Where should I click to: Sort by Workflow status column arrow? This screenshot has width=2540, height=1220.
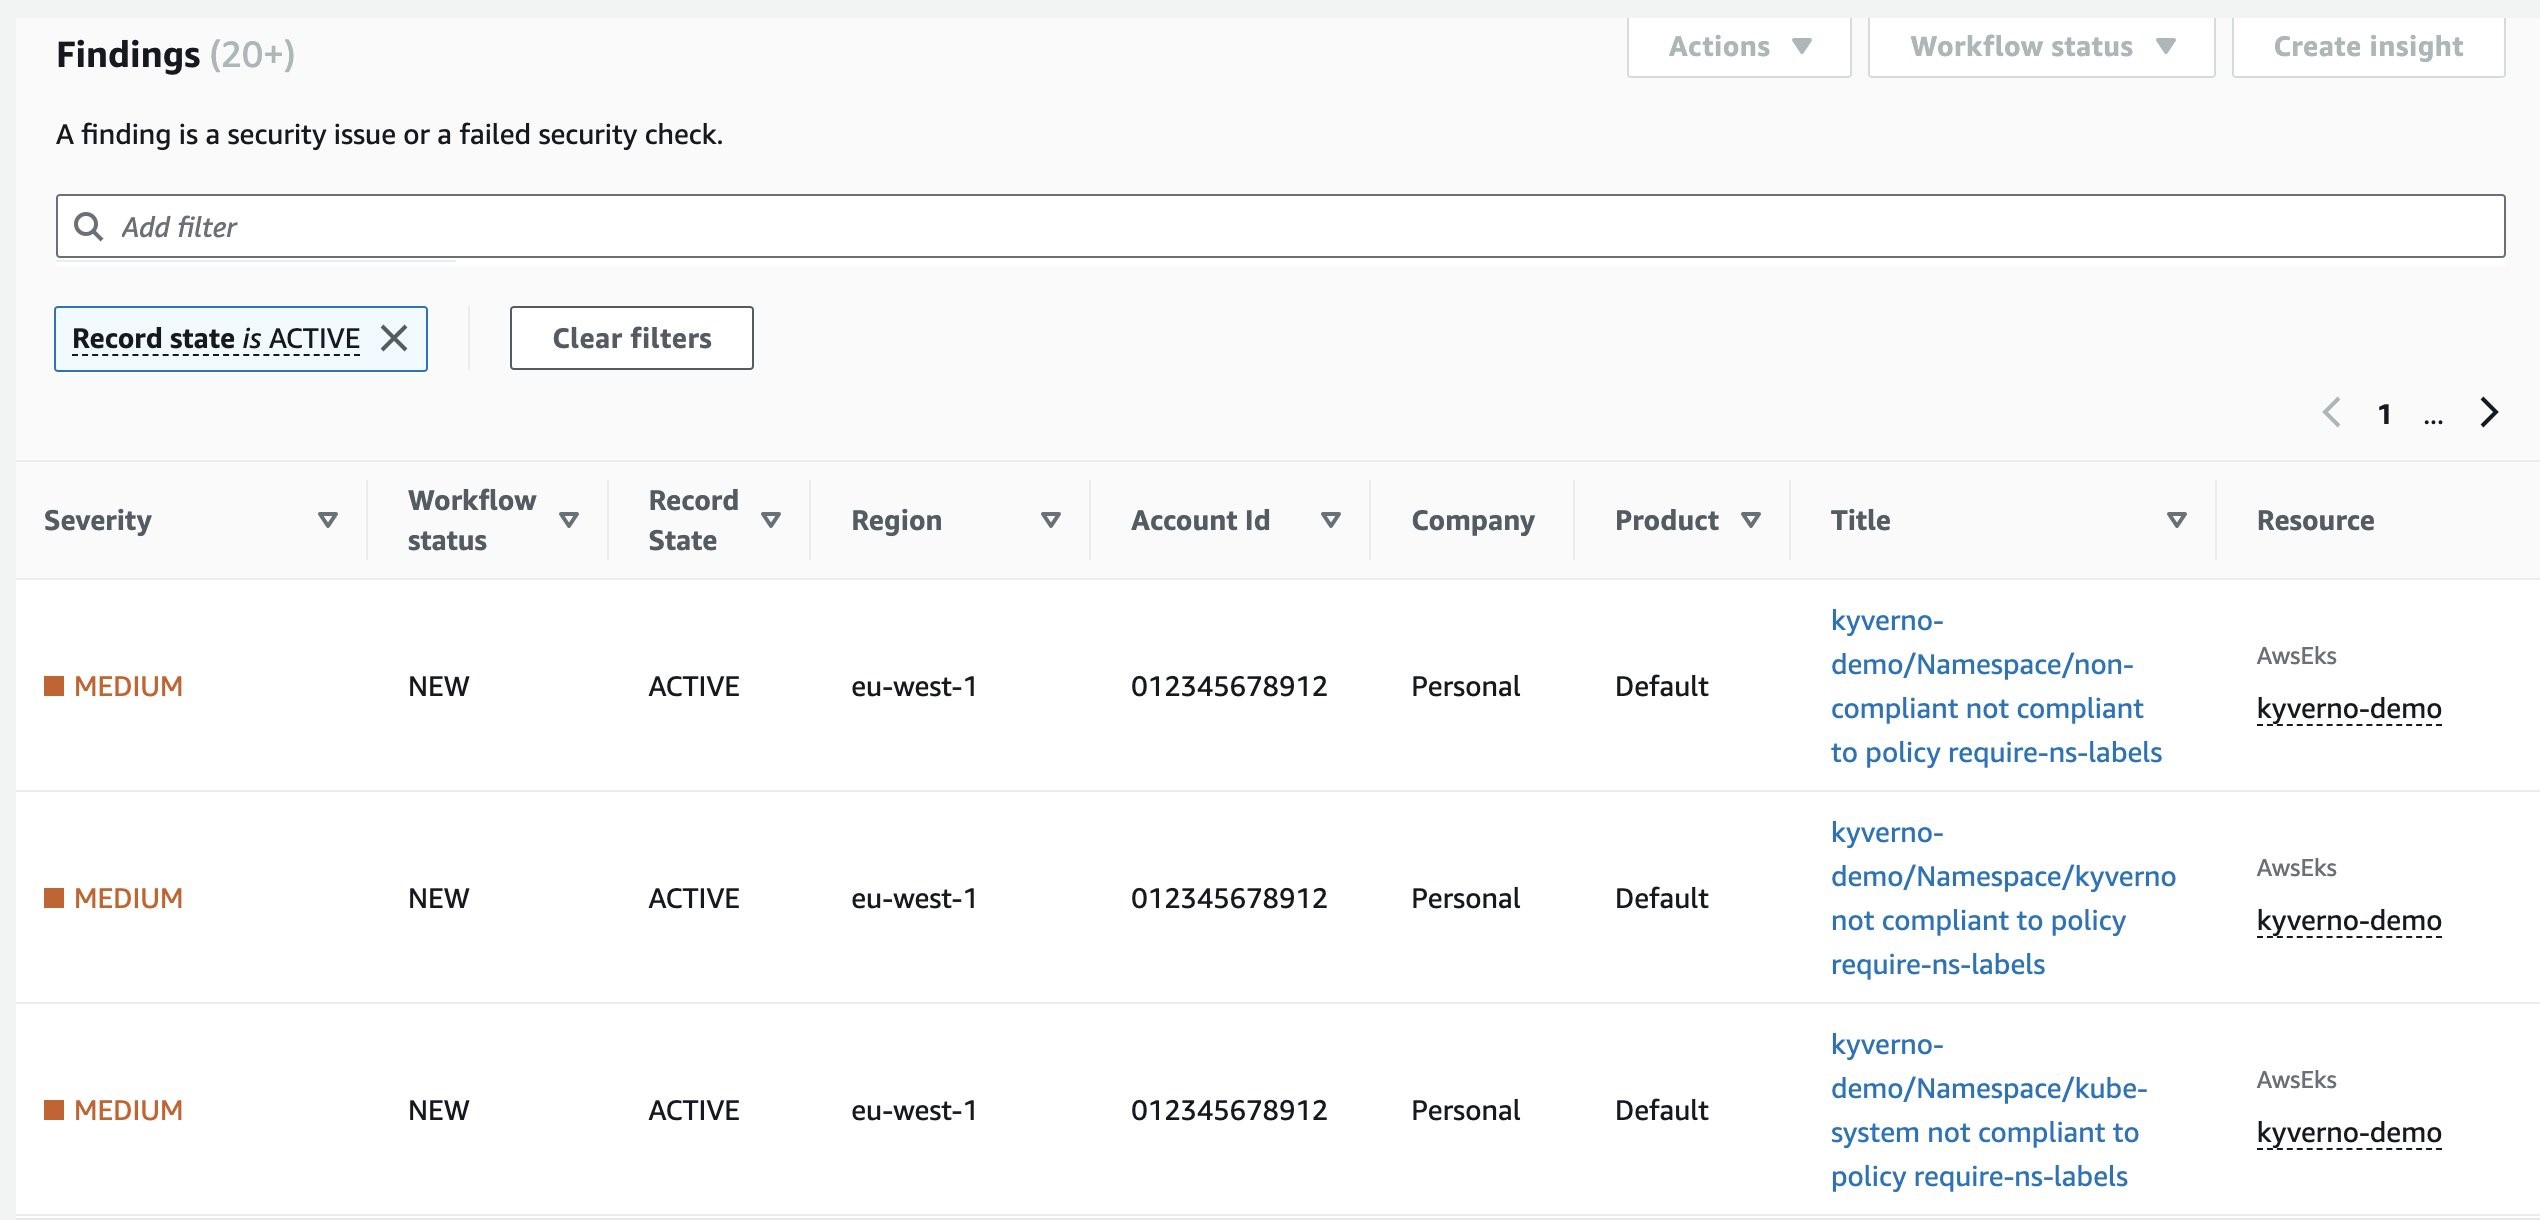569,520
